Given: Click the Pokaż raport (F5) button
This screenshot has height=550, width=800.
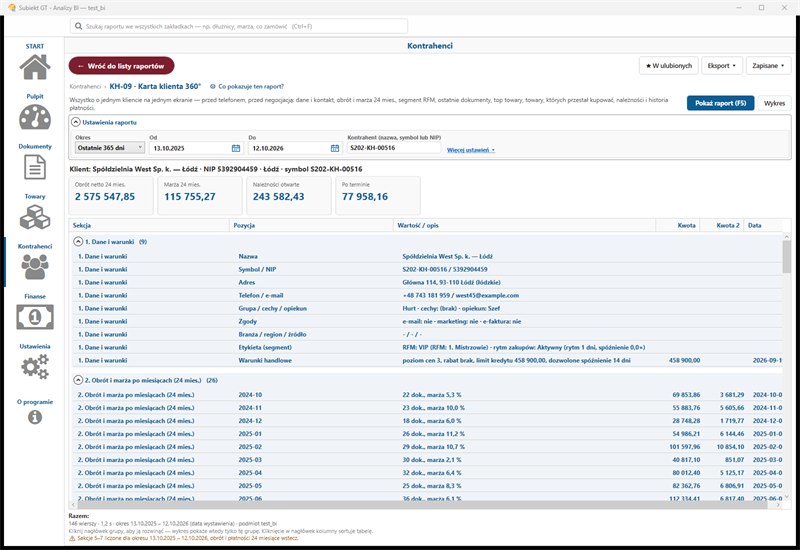Looking at the screenshot, I should point(720,103).
